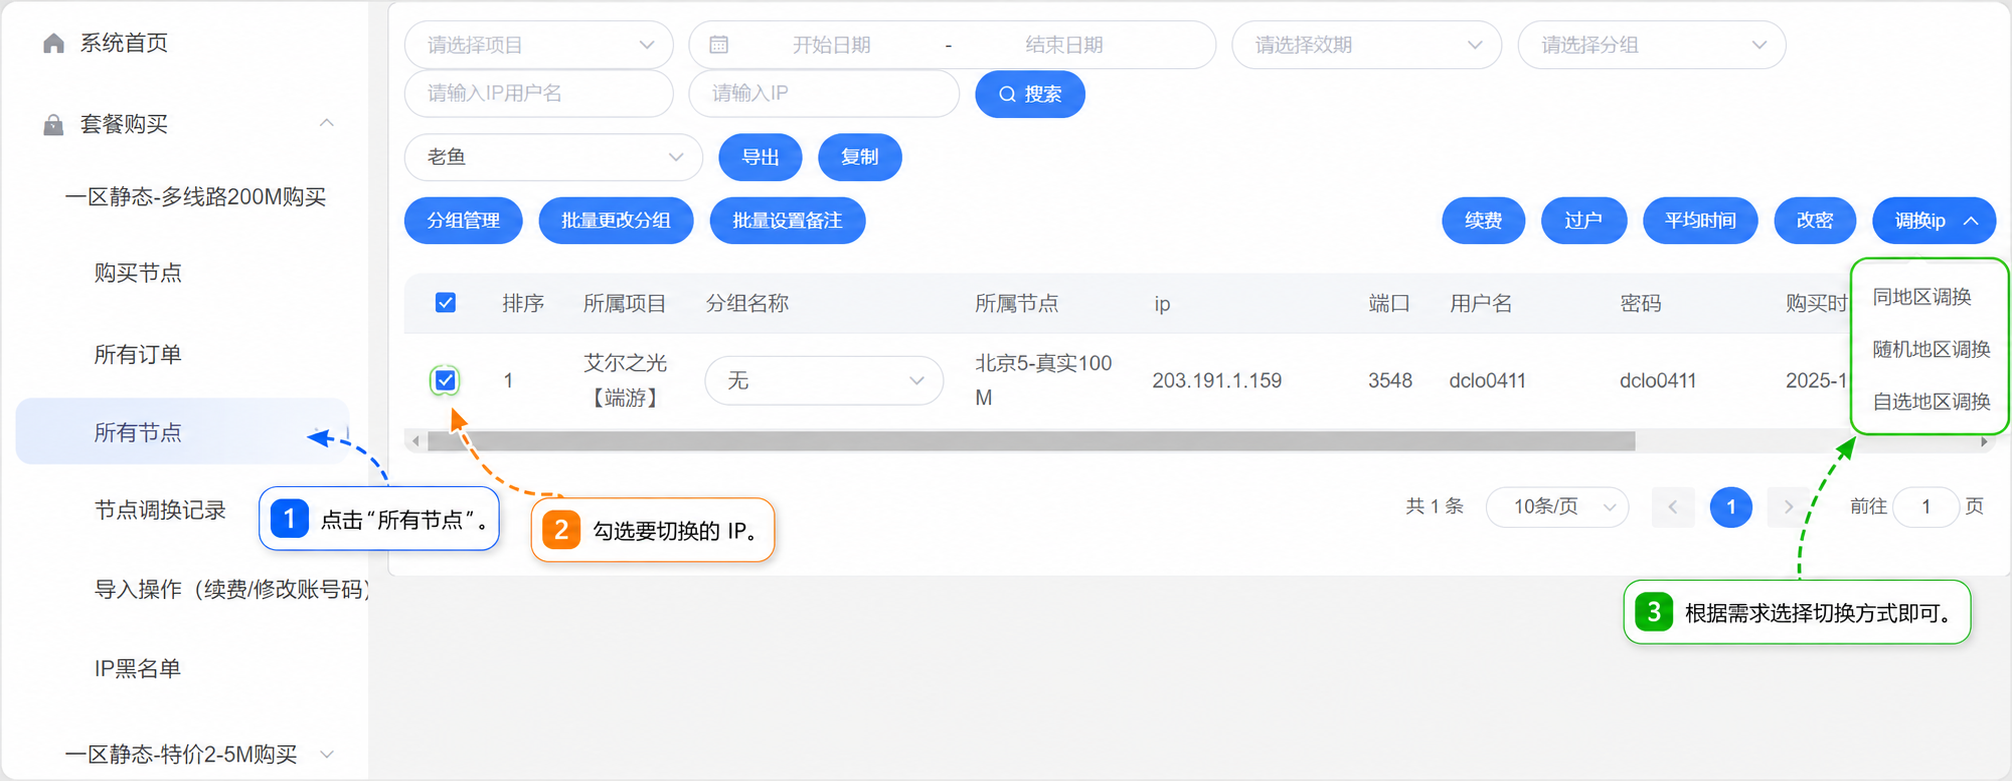This screenshot has width=2012, height=781.
Task: Click the left arrow of horizontal scrollbar
Action: 416,441
